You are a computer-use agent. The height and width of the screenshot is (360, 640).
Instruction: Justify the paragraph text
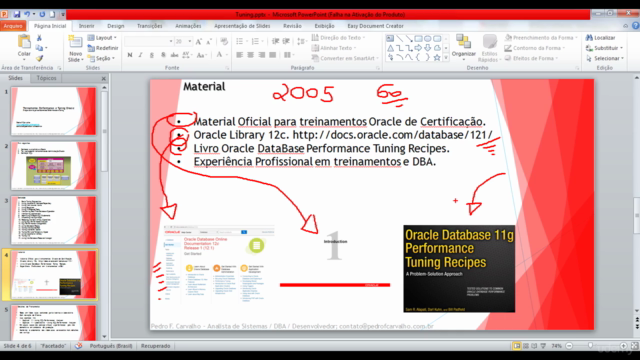(x=273, y=55)
